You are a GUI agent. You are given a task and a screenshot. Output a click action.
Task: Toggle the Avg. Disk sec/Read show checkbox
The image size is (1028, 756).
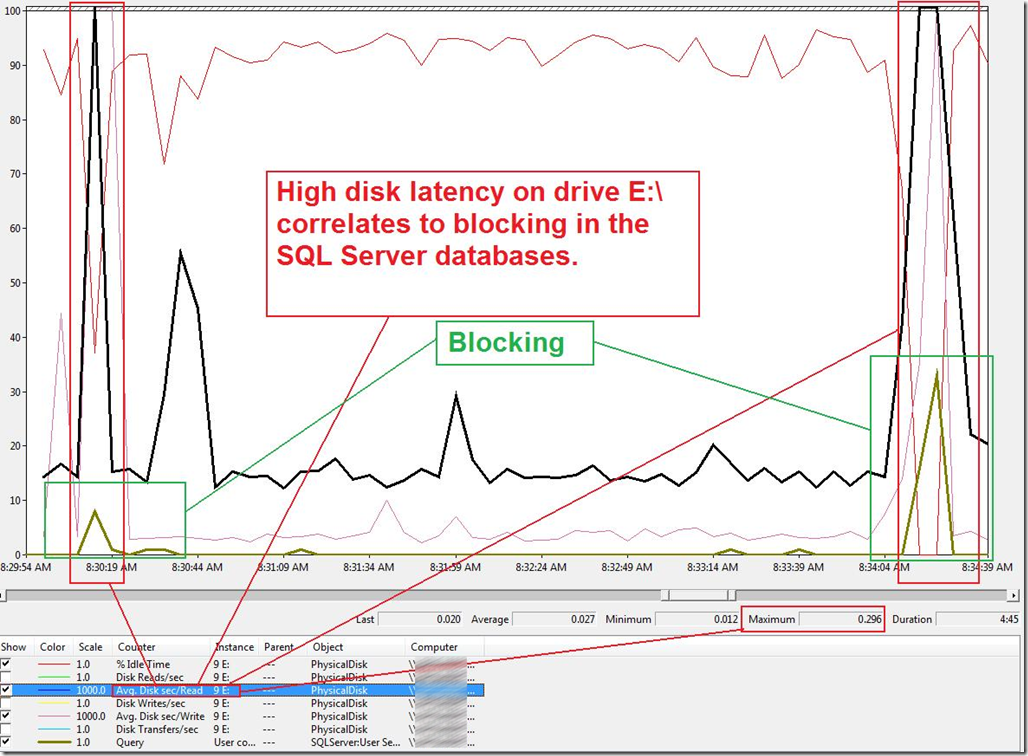coord(6,690)
